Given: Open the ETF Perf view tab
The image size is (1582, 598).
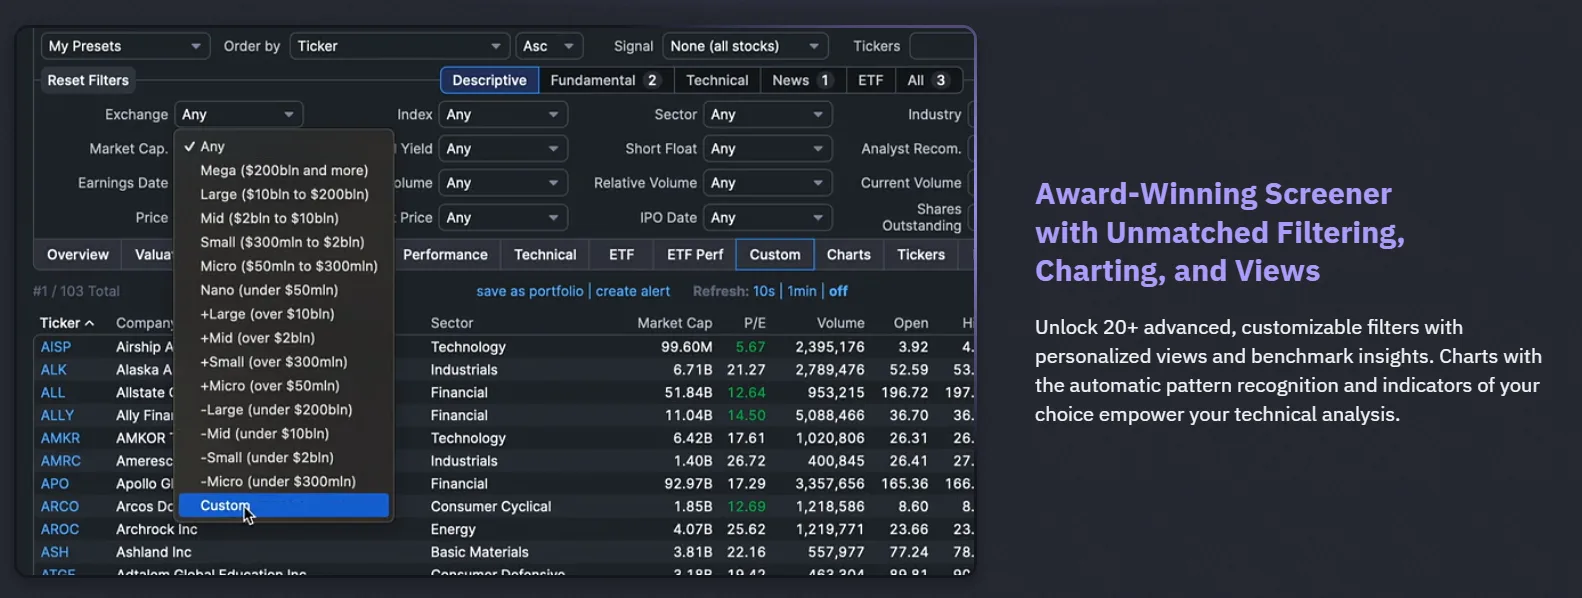Looking at the screenshot, I should [695, 255].
